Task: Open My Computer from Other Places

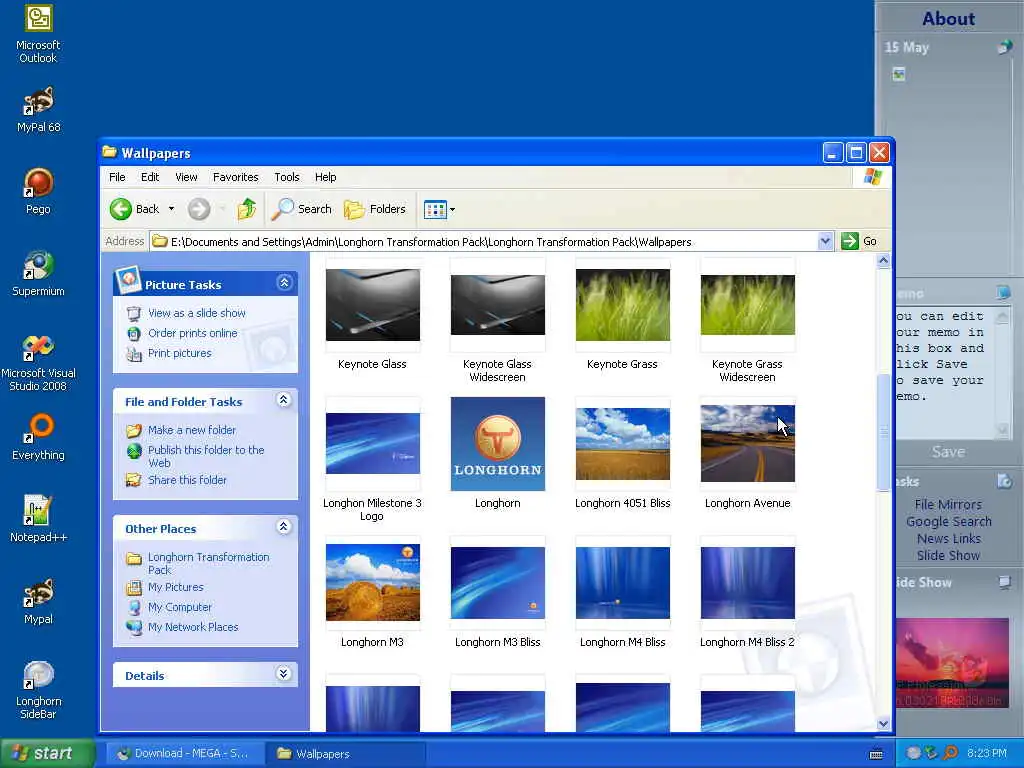Action: point(180,607)
